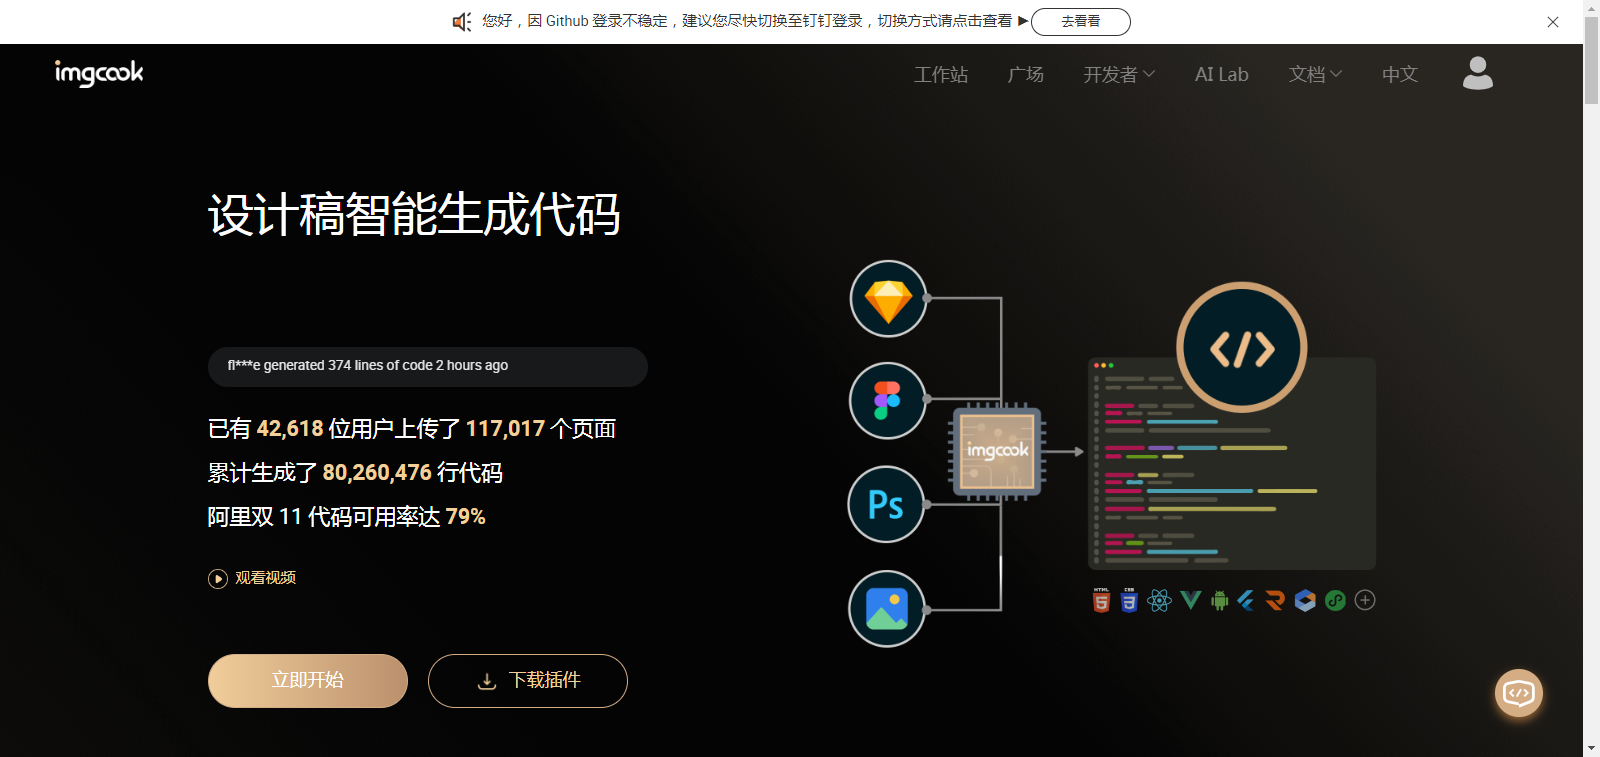Click the image picture icon
1600x757 pixels.
tap(886, 608)
